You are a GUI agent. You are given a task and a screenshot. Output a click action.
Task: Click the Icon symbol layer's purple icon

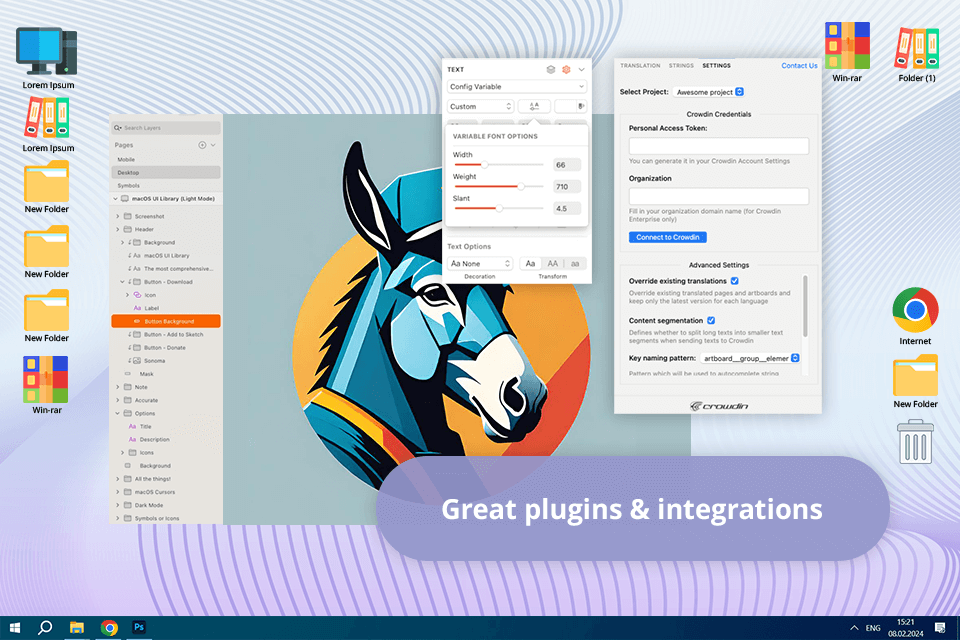[137, 295]
